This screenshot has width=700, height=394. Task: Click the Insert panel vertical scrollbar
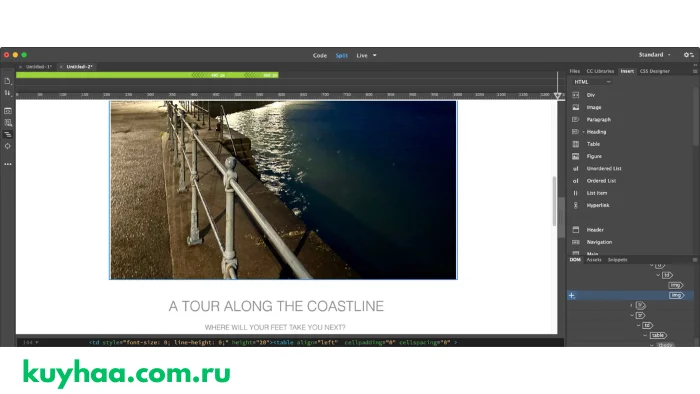pos(696,116)
